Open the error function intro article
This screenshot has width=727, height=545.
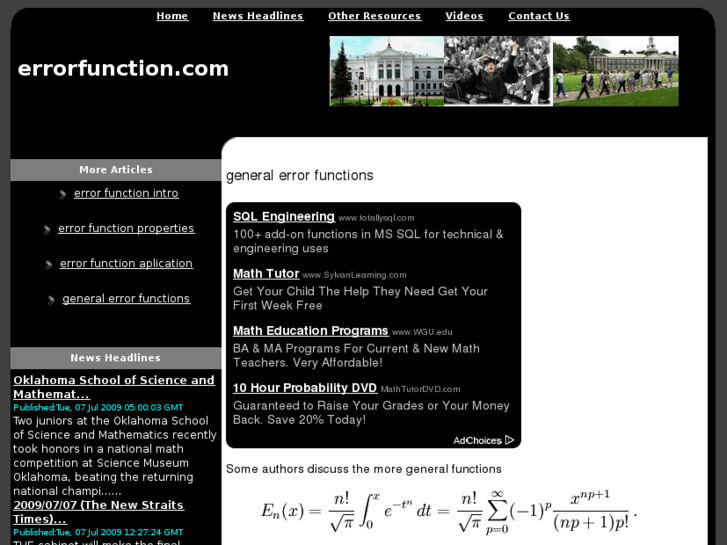click(126, 193)
